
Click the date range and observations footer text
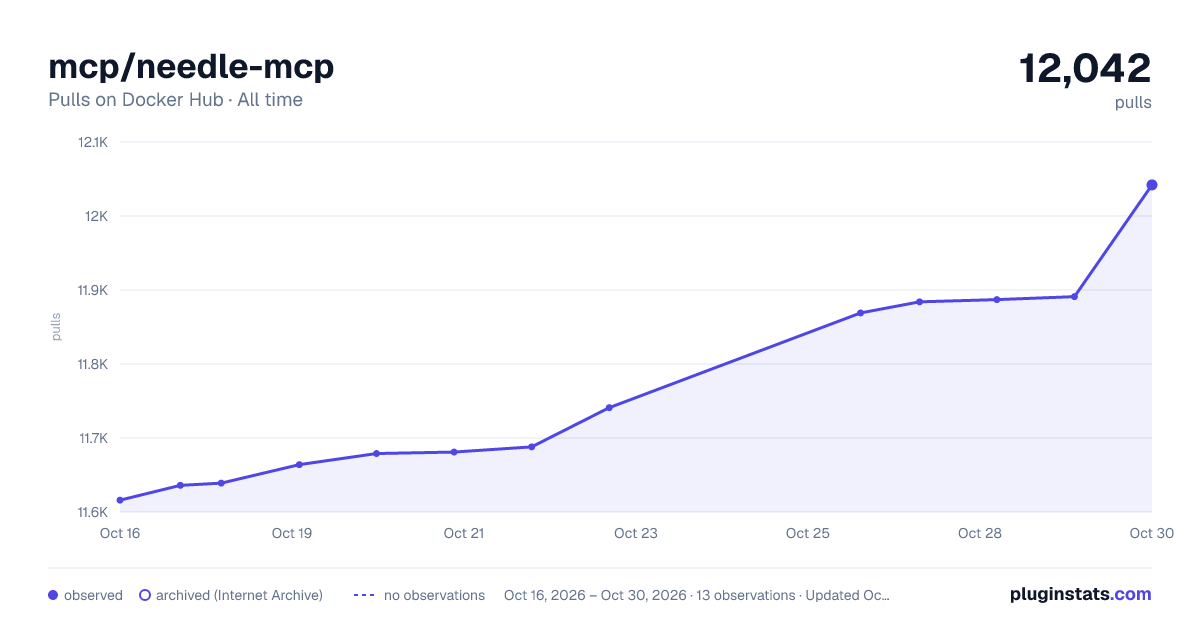tap(697, 595)
